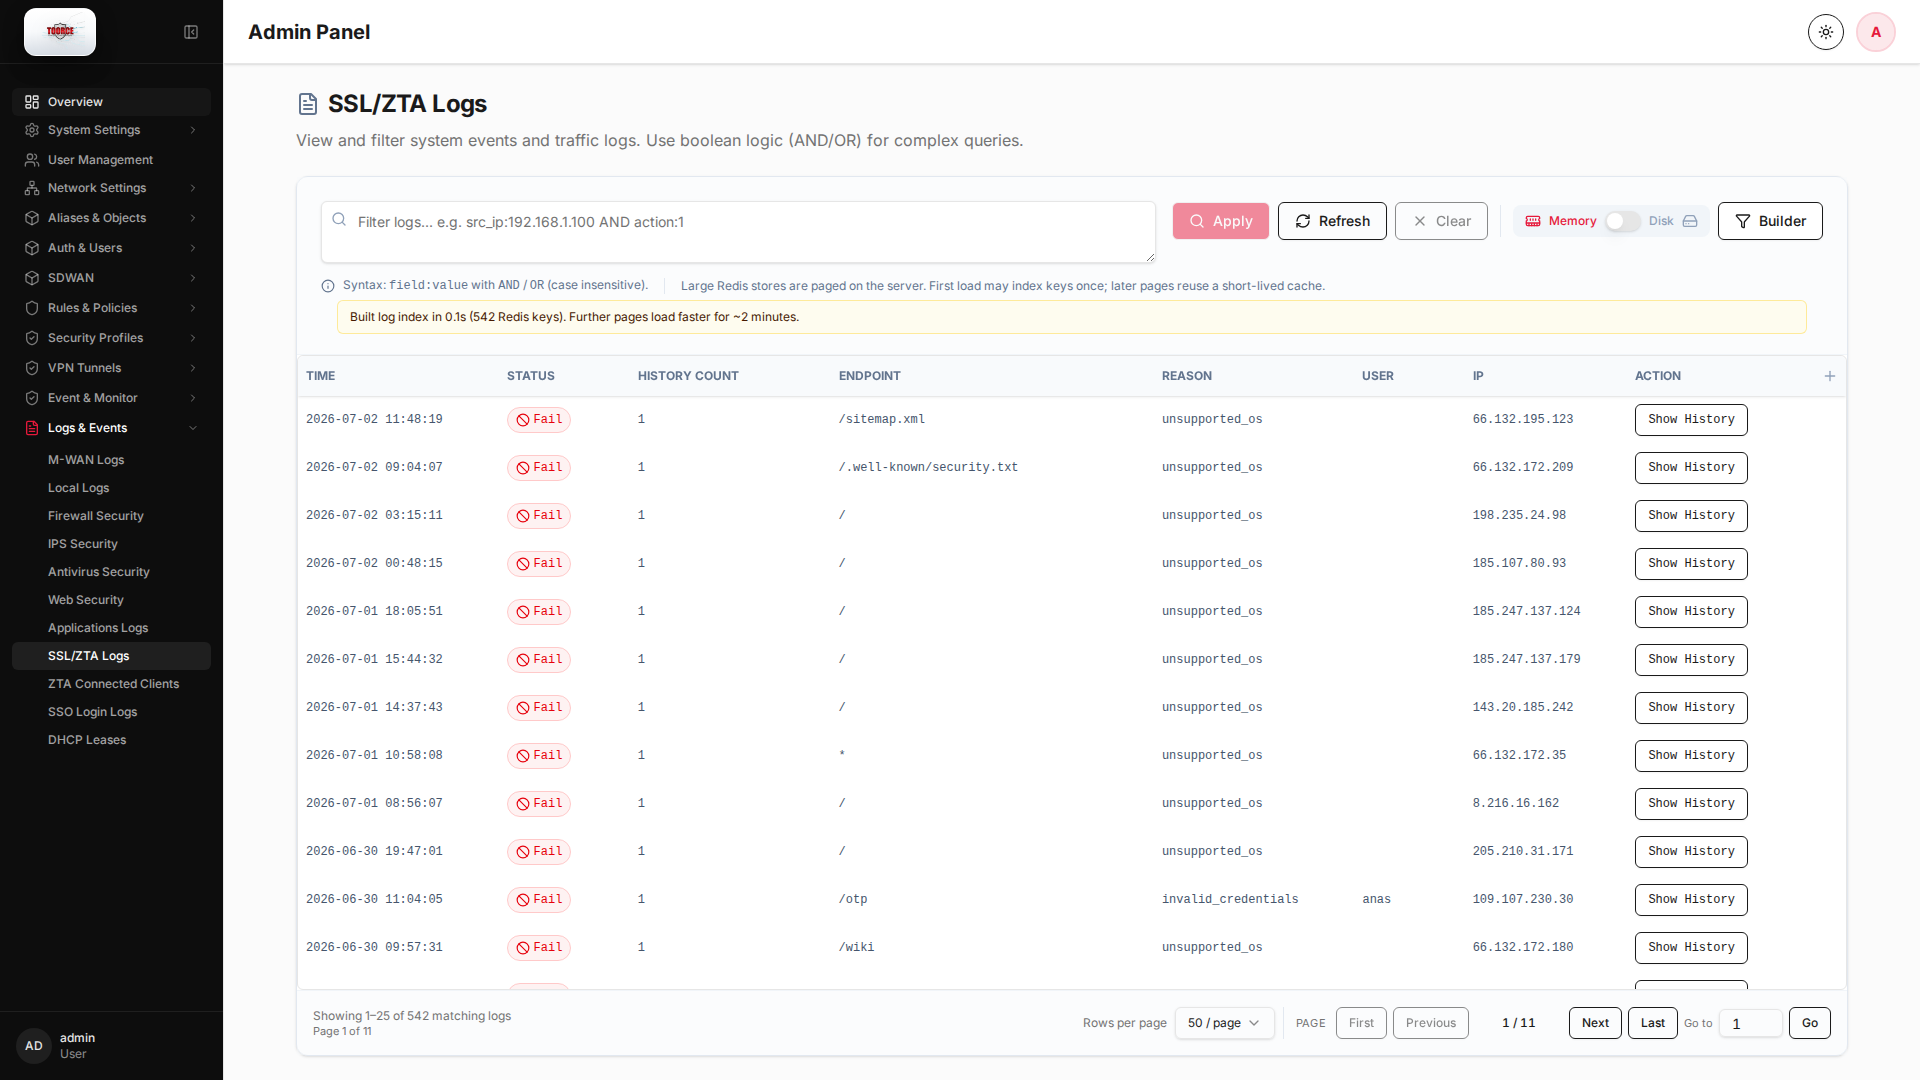Click the Rules & Policies shield icon

(32, 308)
